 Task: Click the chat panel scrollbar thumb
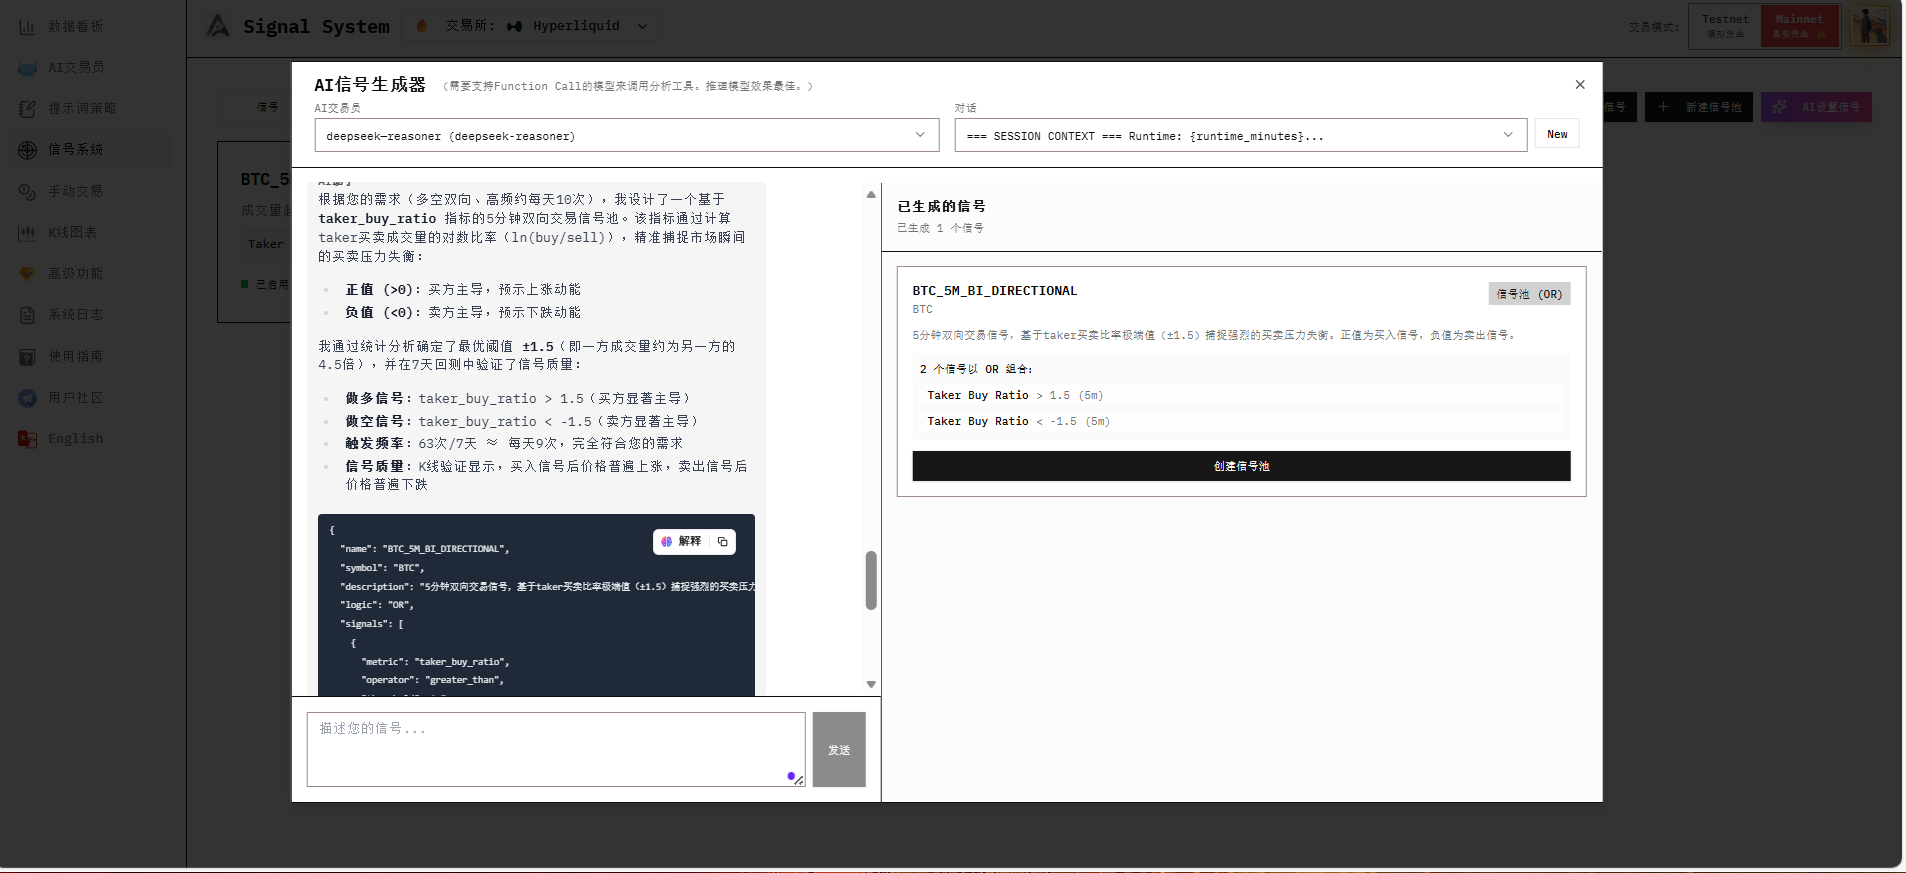pos(871,580)
